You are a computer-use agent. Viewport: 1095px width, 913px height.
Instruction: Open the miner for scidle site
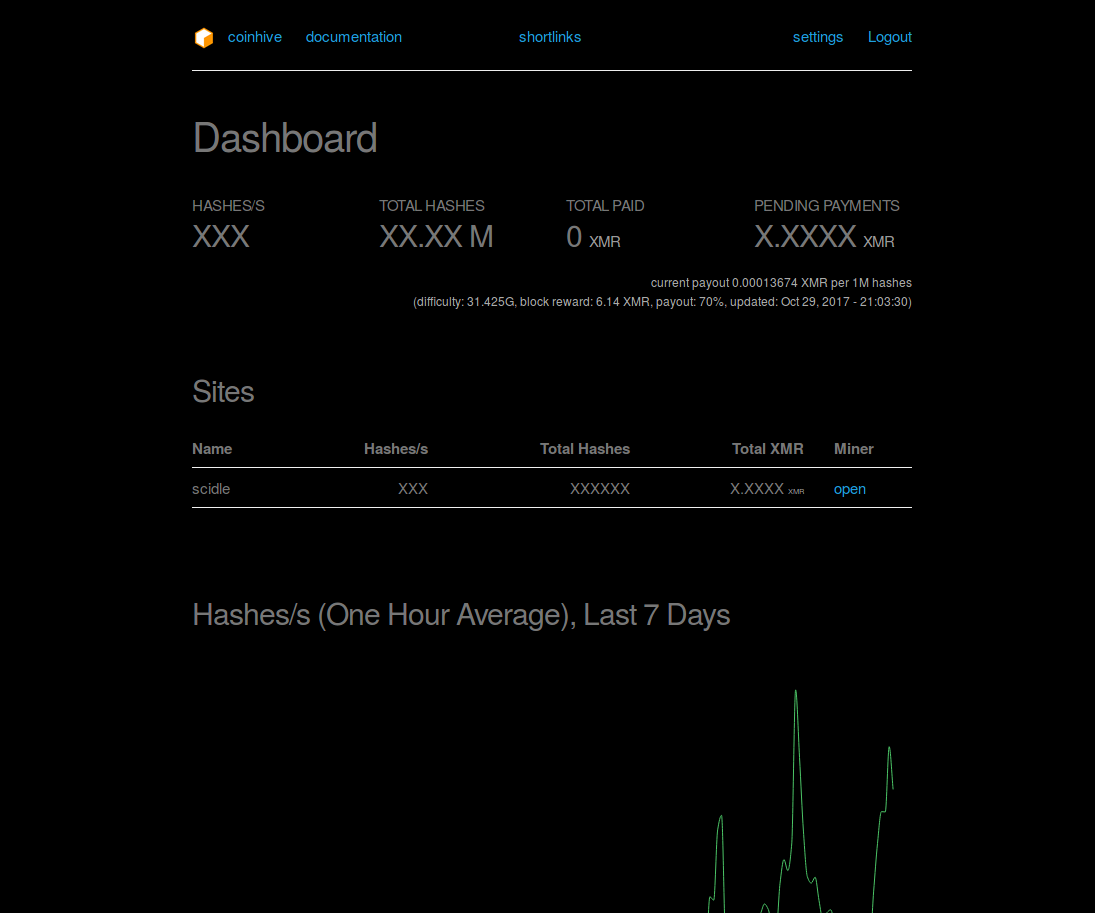(x=850, y=489)
